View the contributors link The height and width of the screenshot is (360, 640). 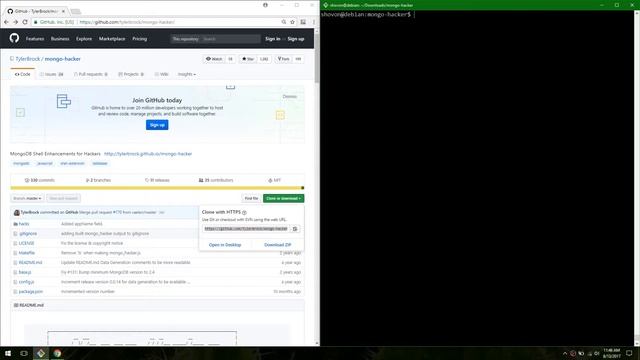coord(216,180)
